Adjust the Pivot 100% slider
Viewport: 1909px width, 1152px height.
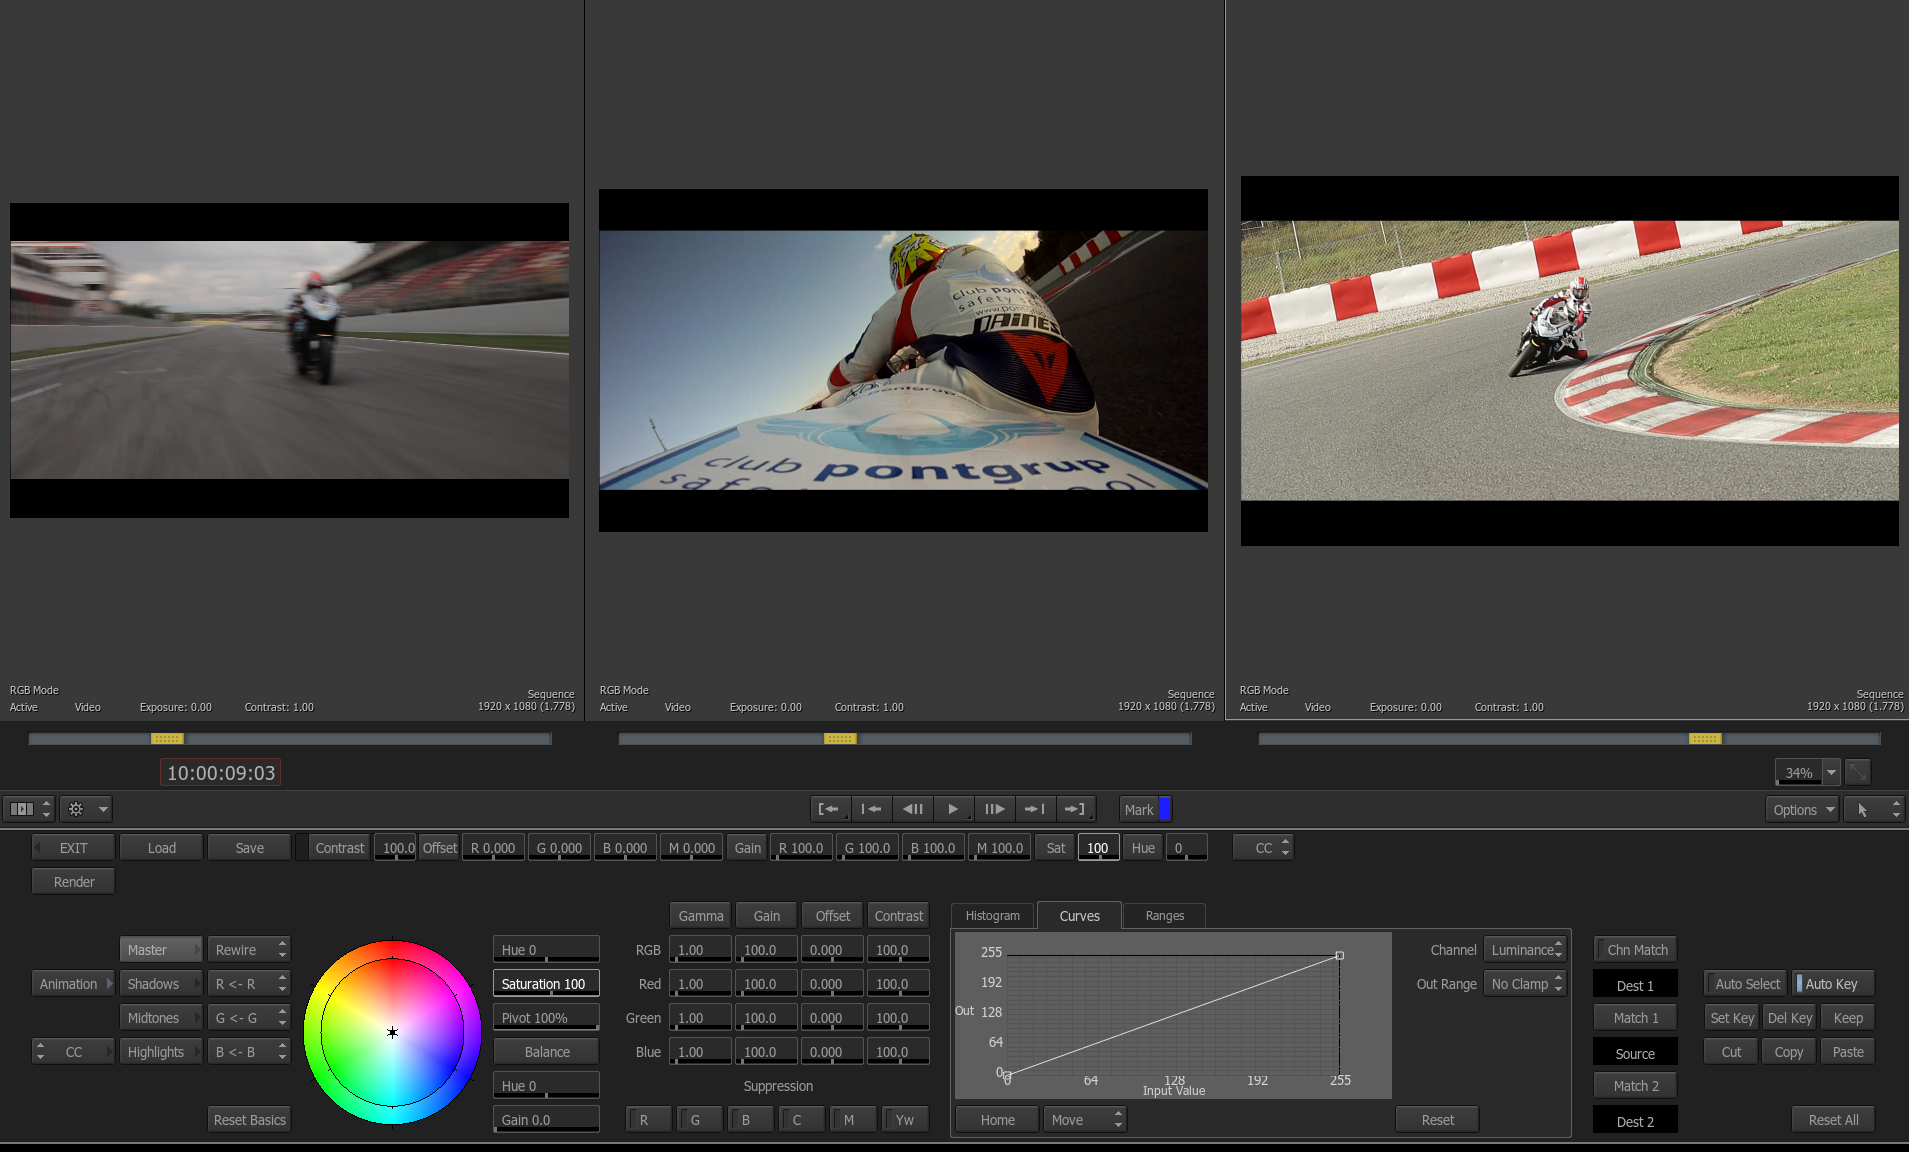click(x=546, y=1018)
